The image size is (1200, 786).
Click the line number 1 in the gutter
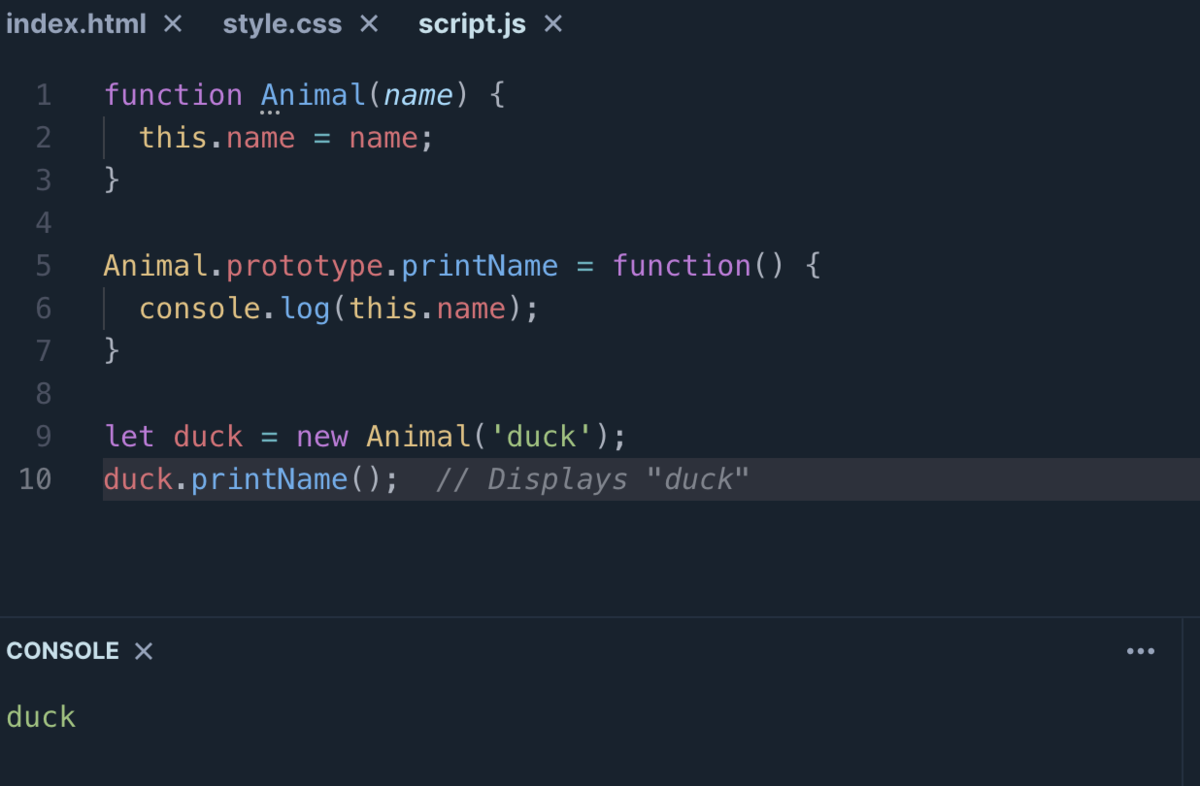coord(43,94)
